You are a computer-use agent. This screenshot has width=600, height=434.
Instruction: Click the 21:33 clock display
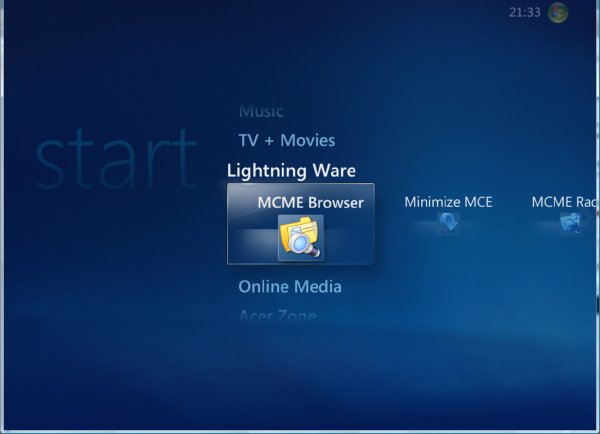(525, 12)
